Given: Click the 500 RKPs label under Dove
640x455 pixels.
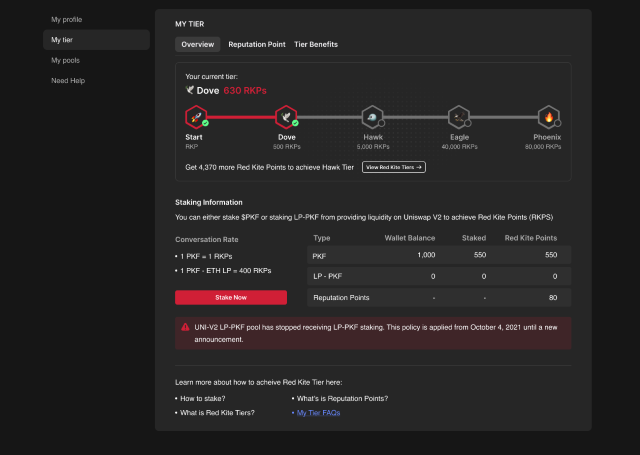Looking at the screenshot, I should (x=287, y=146).
